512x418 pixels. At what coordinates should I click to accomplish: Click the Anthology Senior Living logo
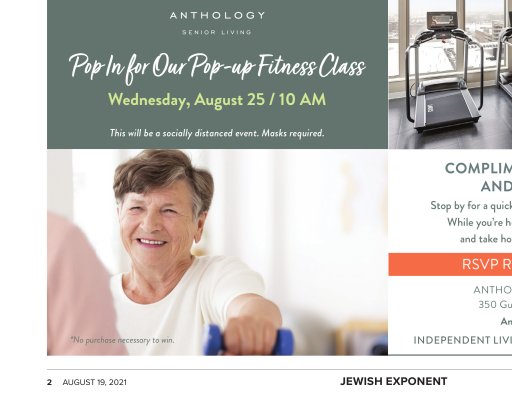tap(217, 23)
